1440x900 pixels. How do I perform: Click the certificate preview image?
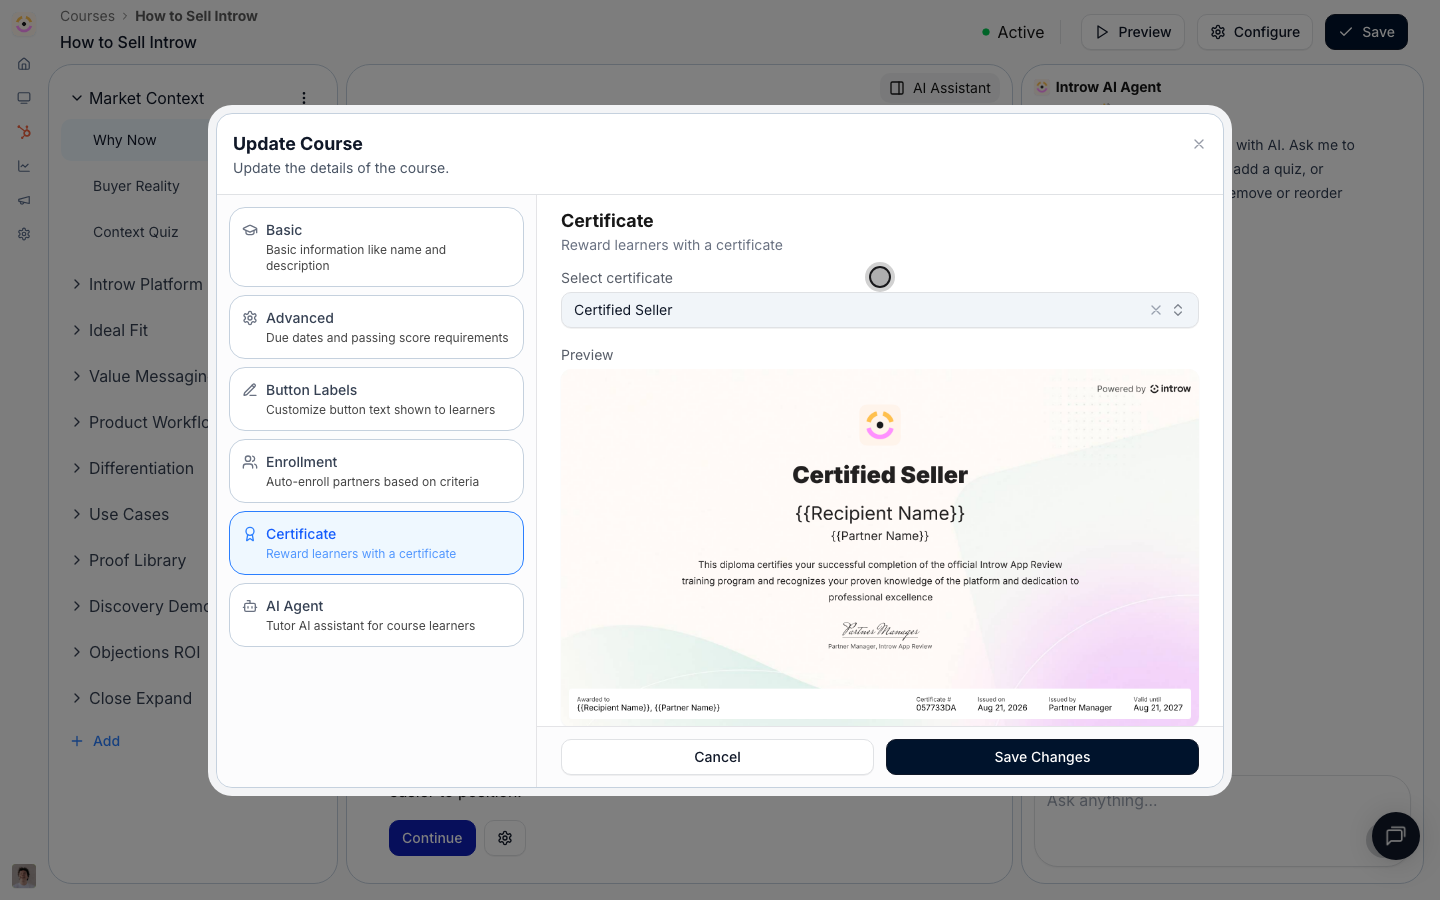[x=880, y=547]
